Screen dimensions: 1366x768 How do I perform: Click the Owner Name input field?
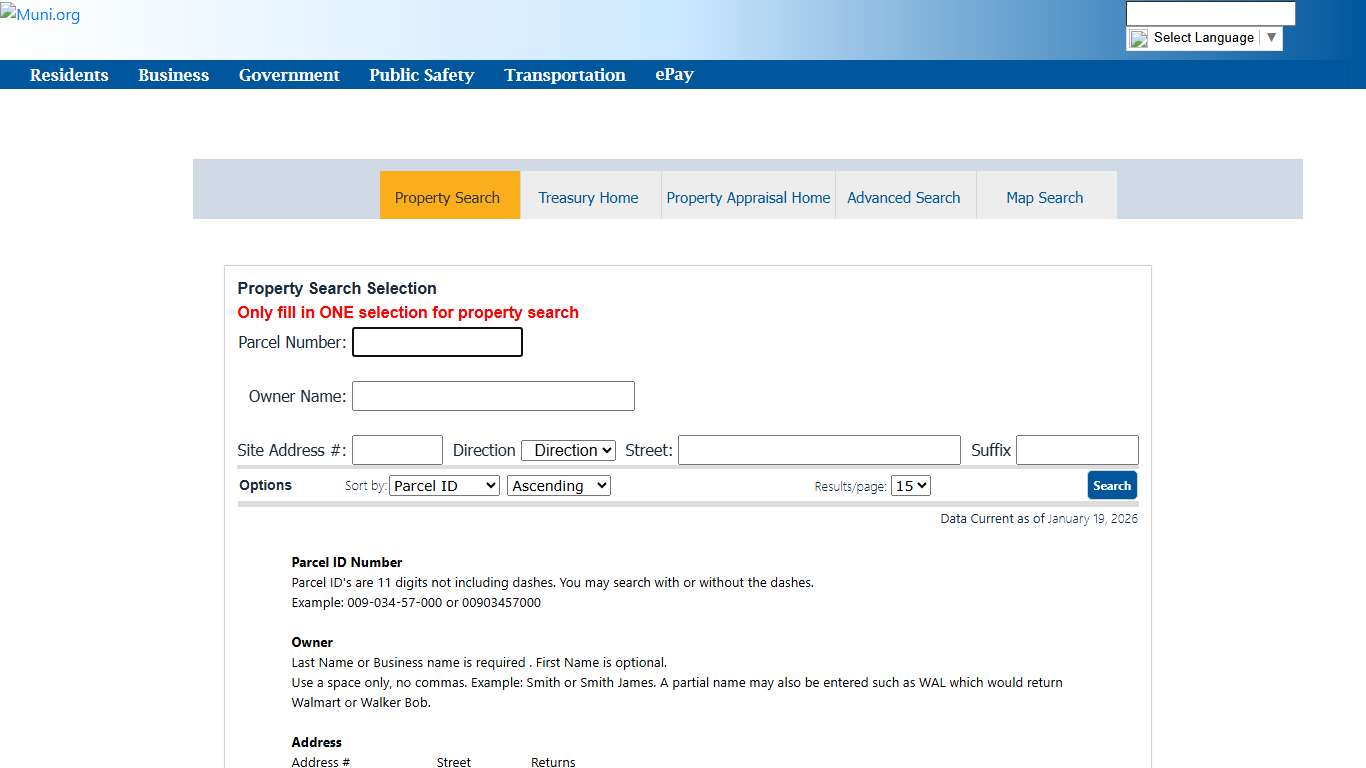click(493, 396)
